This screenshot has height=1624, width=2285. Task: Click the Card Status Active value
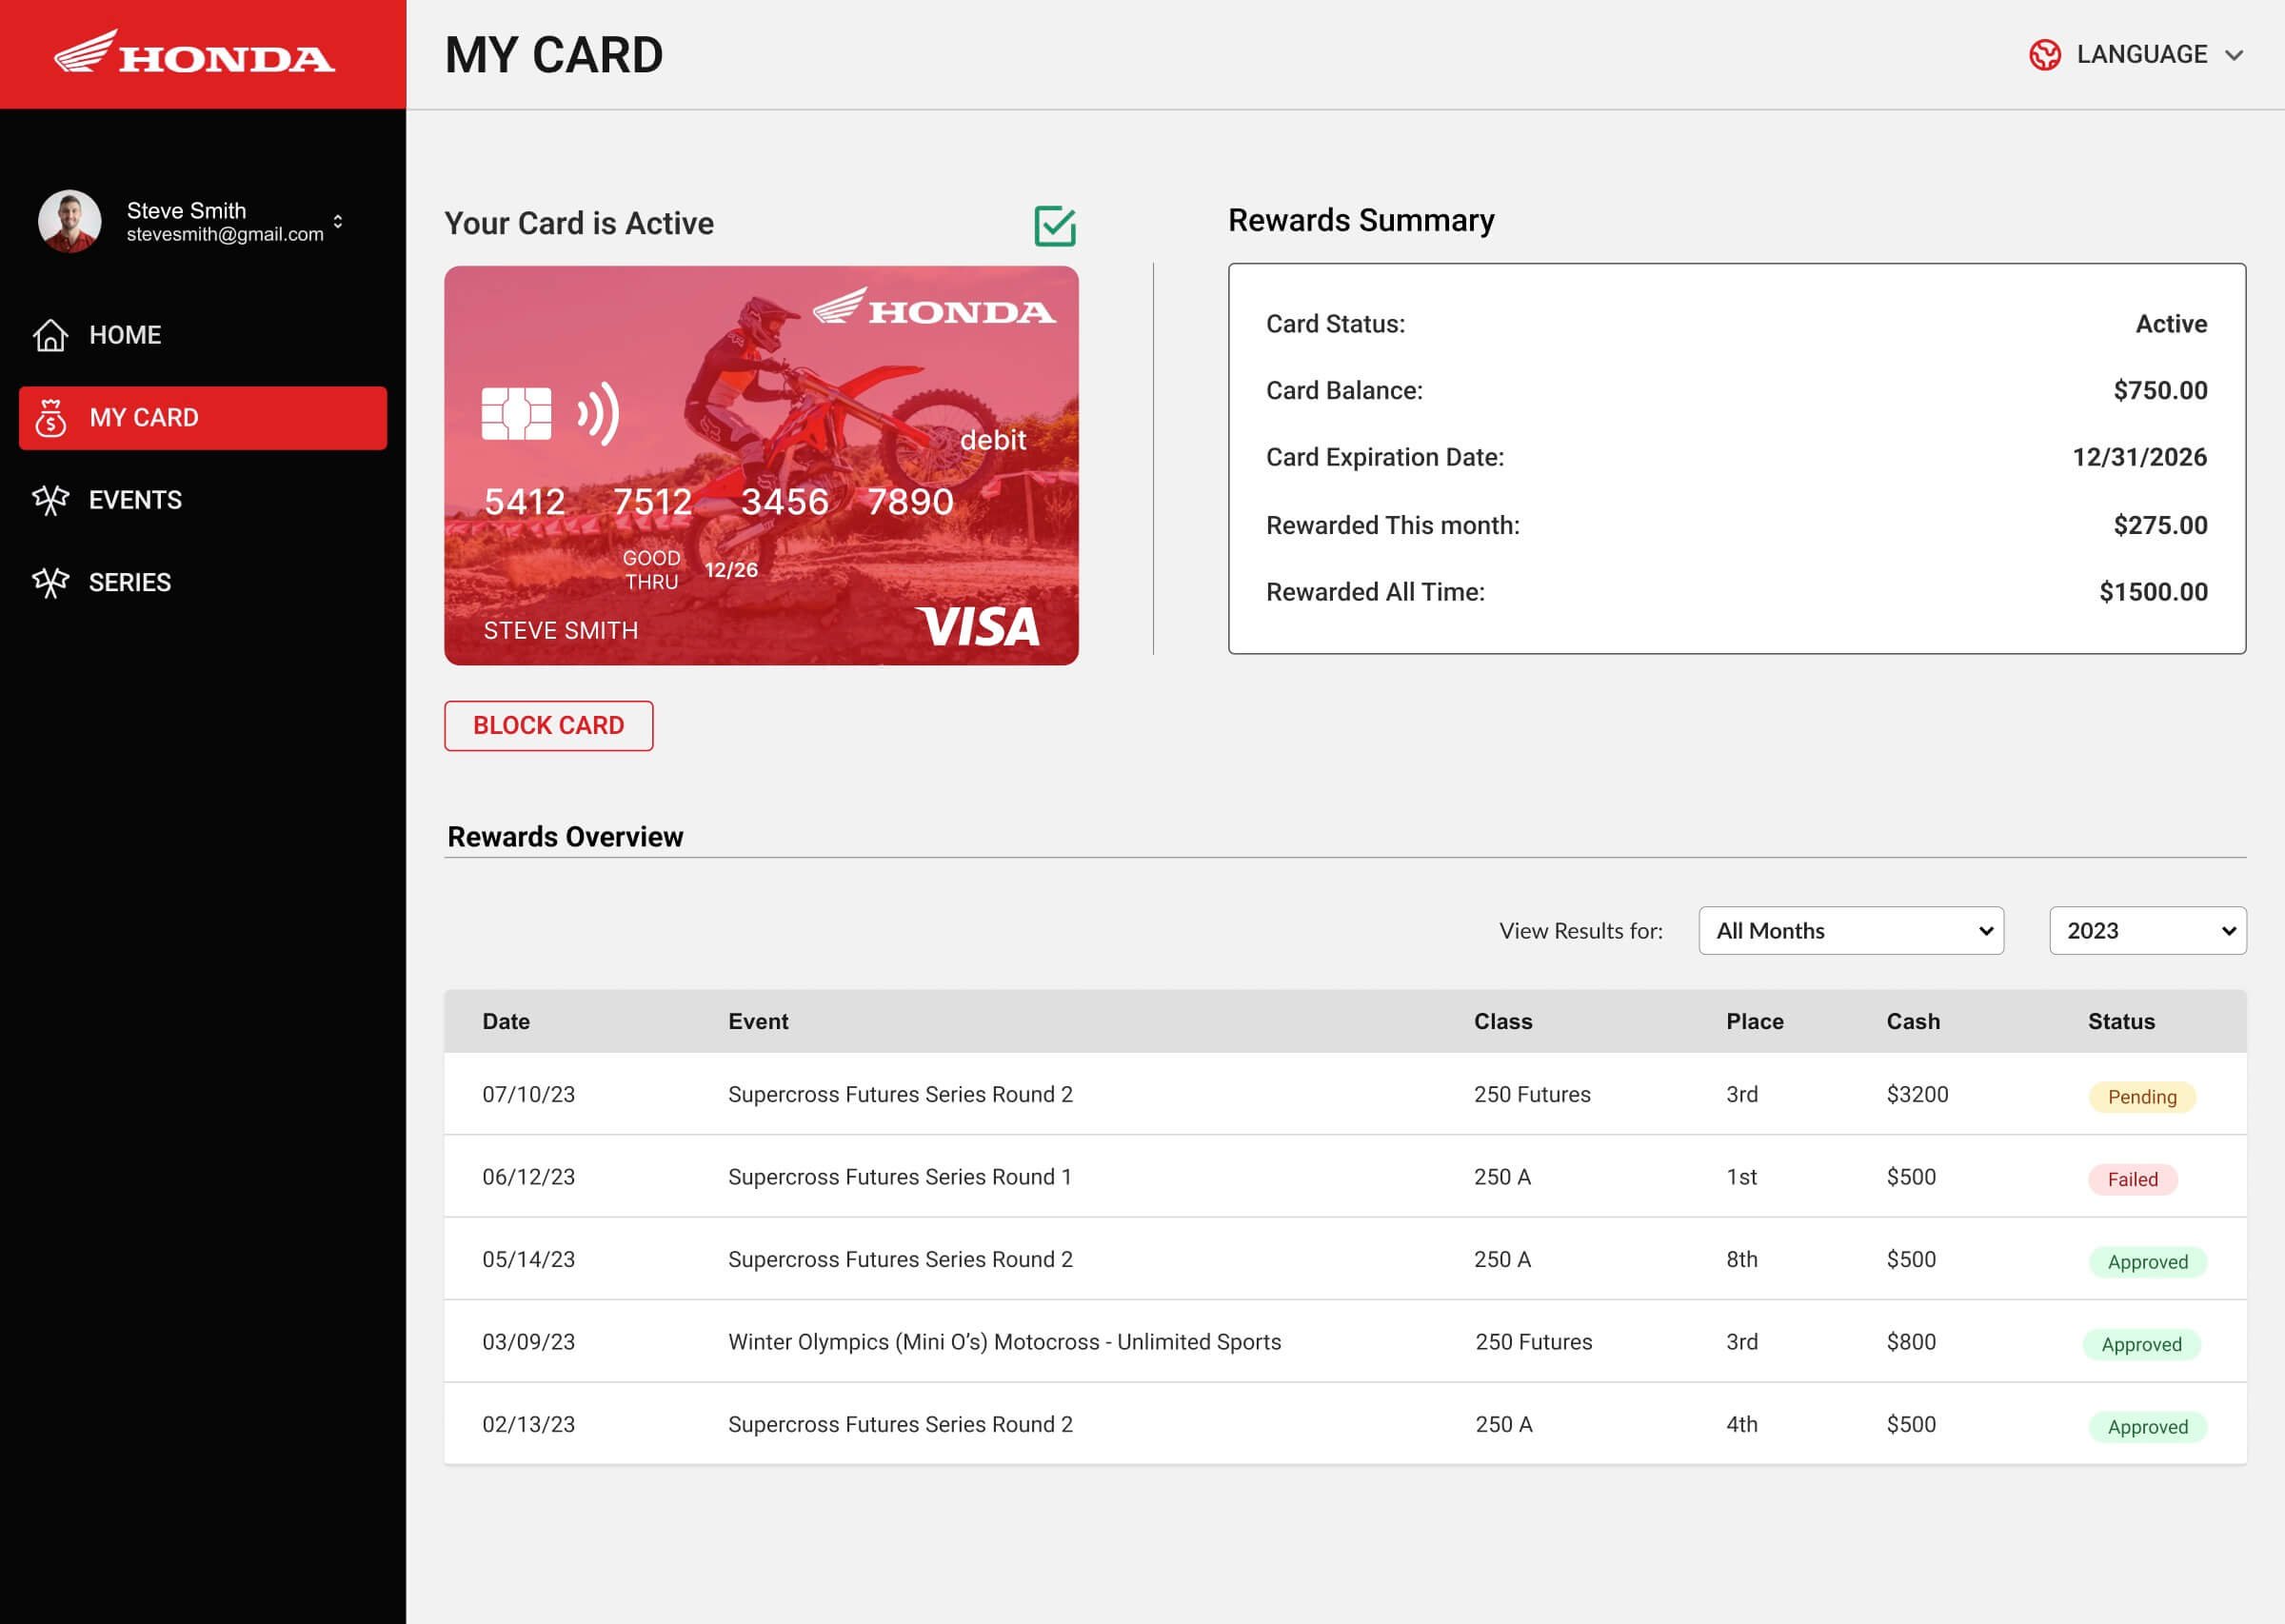tap(2172, 324)
